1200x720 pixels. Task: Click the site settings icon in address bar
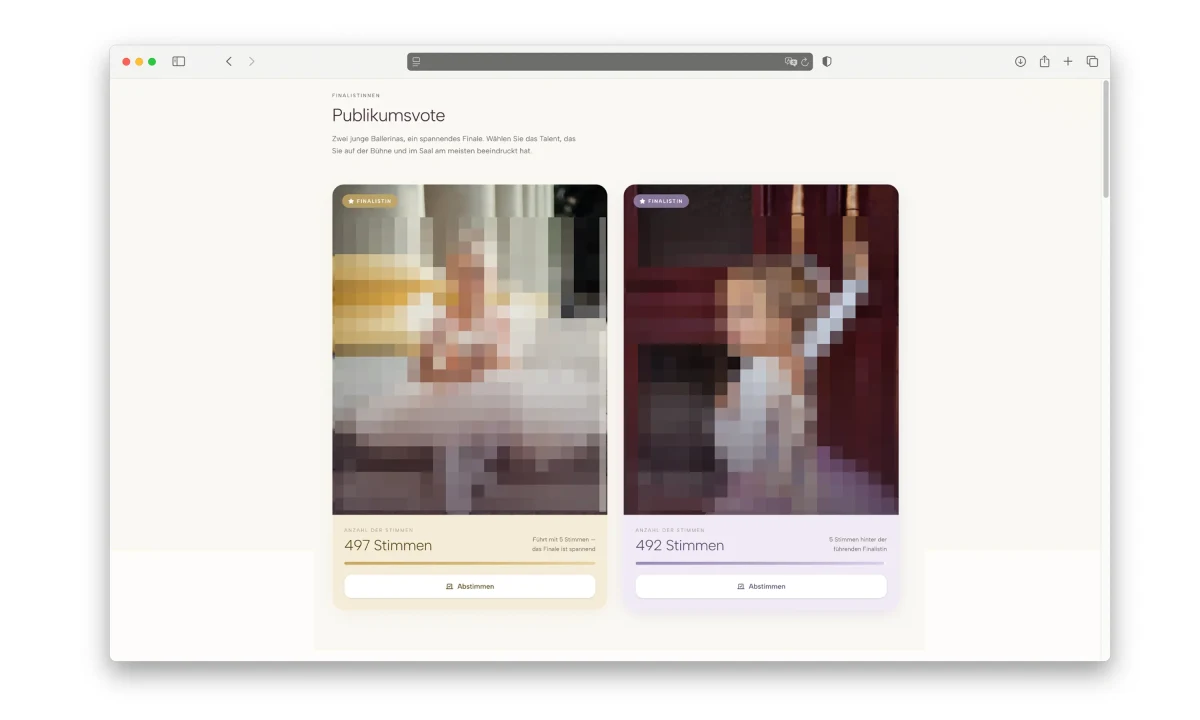click(416, 61)
